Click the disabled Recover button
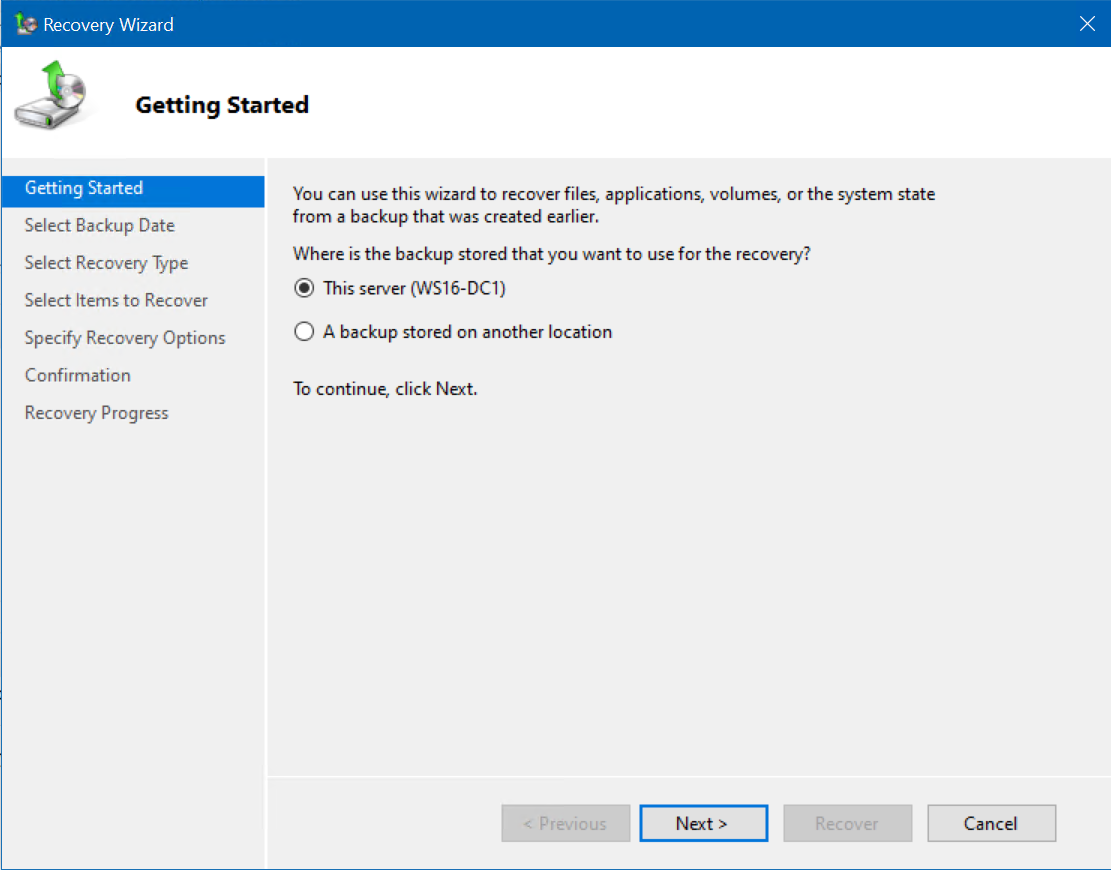Image resolution: width=1111 pixels, height=870 pixels. 847,823
